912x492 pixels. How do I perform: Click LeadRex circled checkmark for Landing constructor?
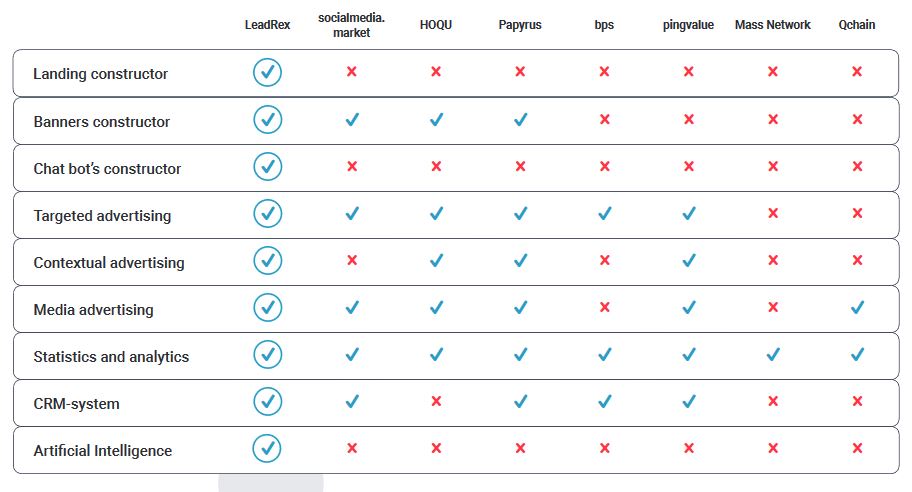click(268, 73)
